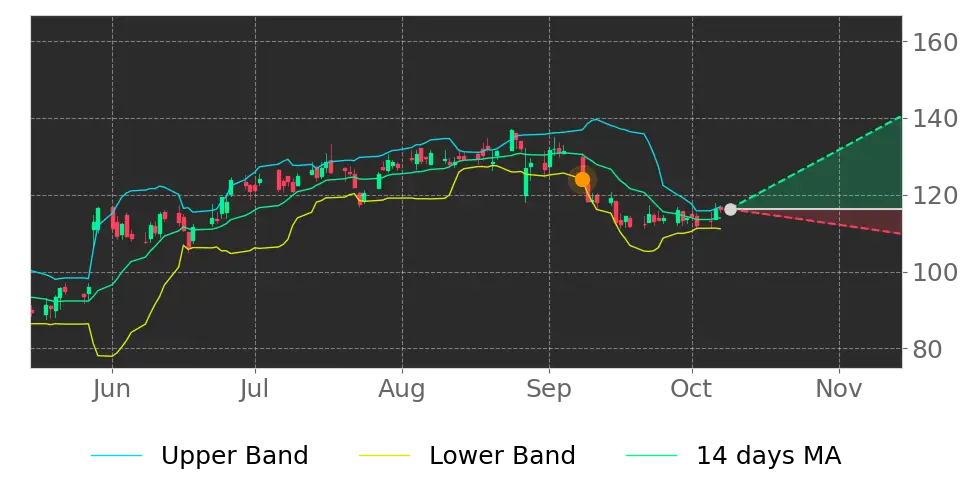Select the Lower Band legend entry
The image size is (972, 486).
coord(467,456)
